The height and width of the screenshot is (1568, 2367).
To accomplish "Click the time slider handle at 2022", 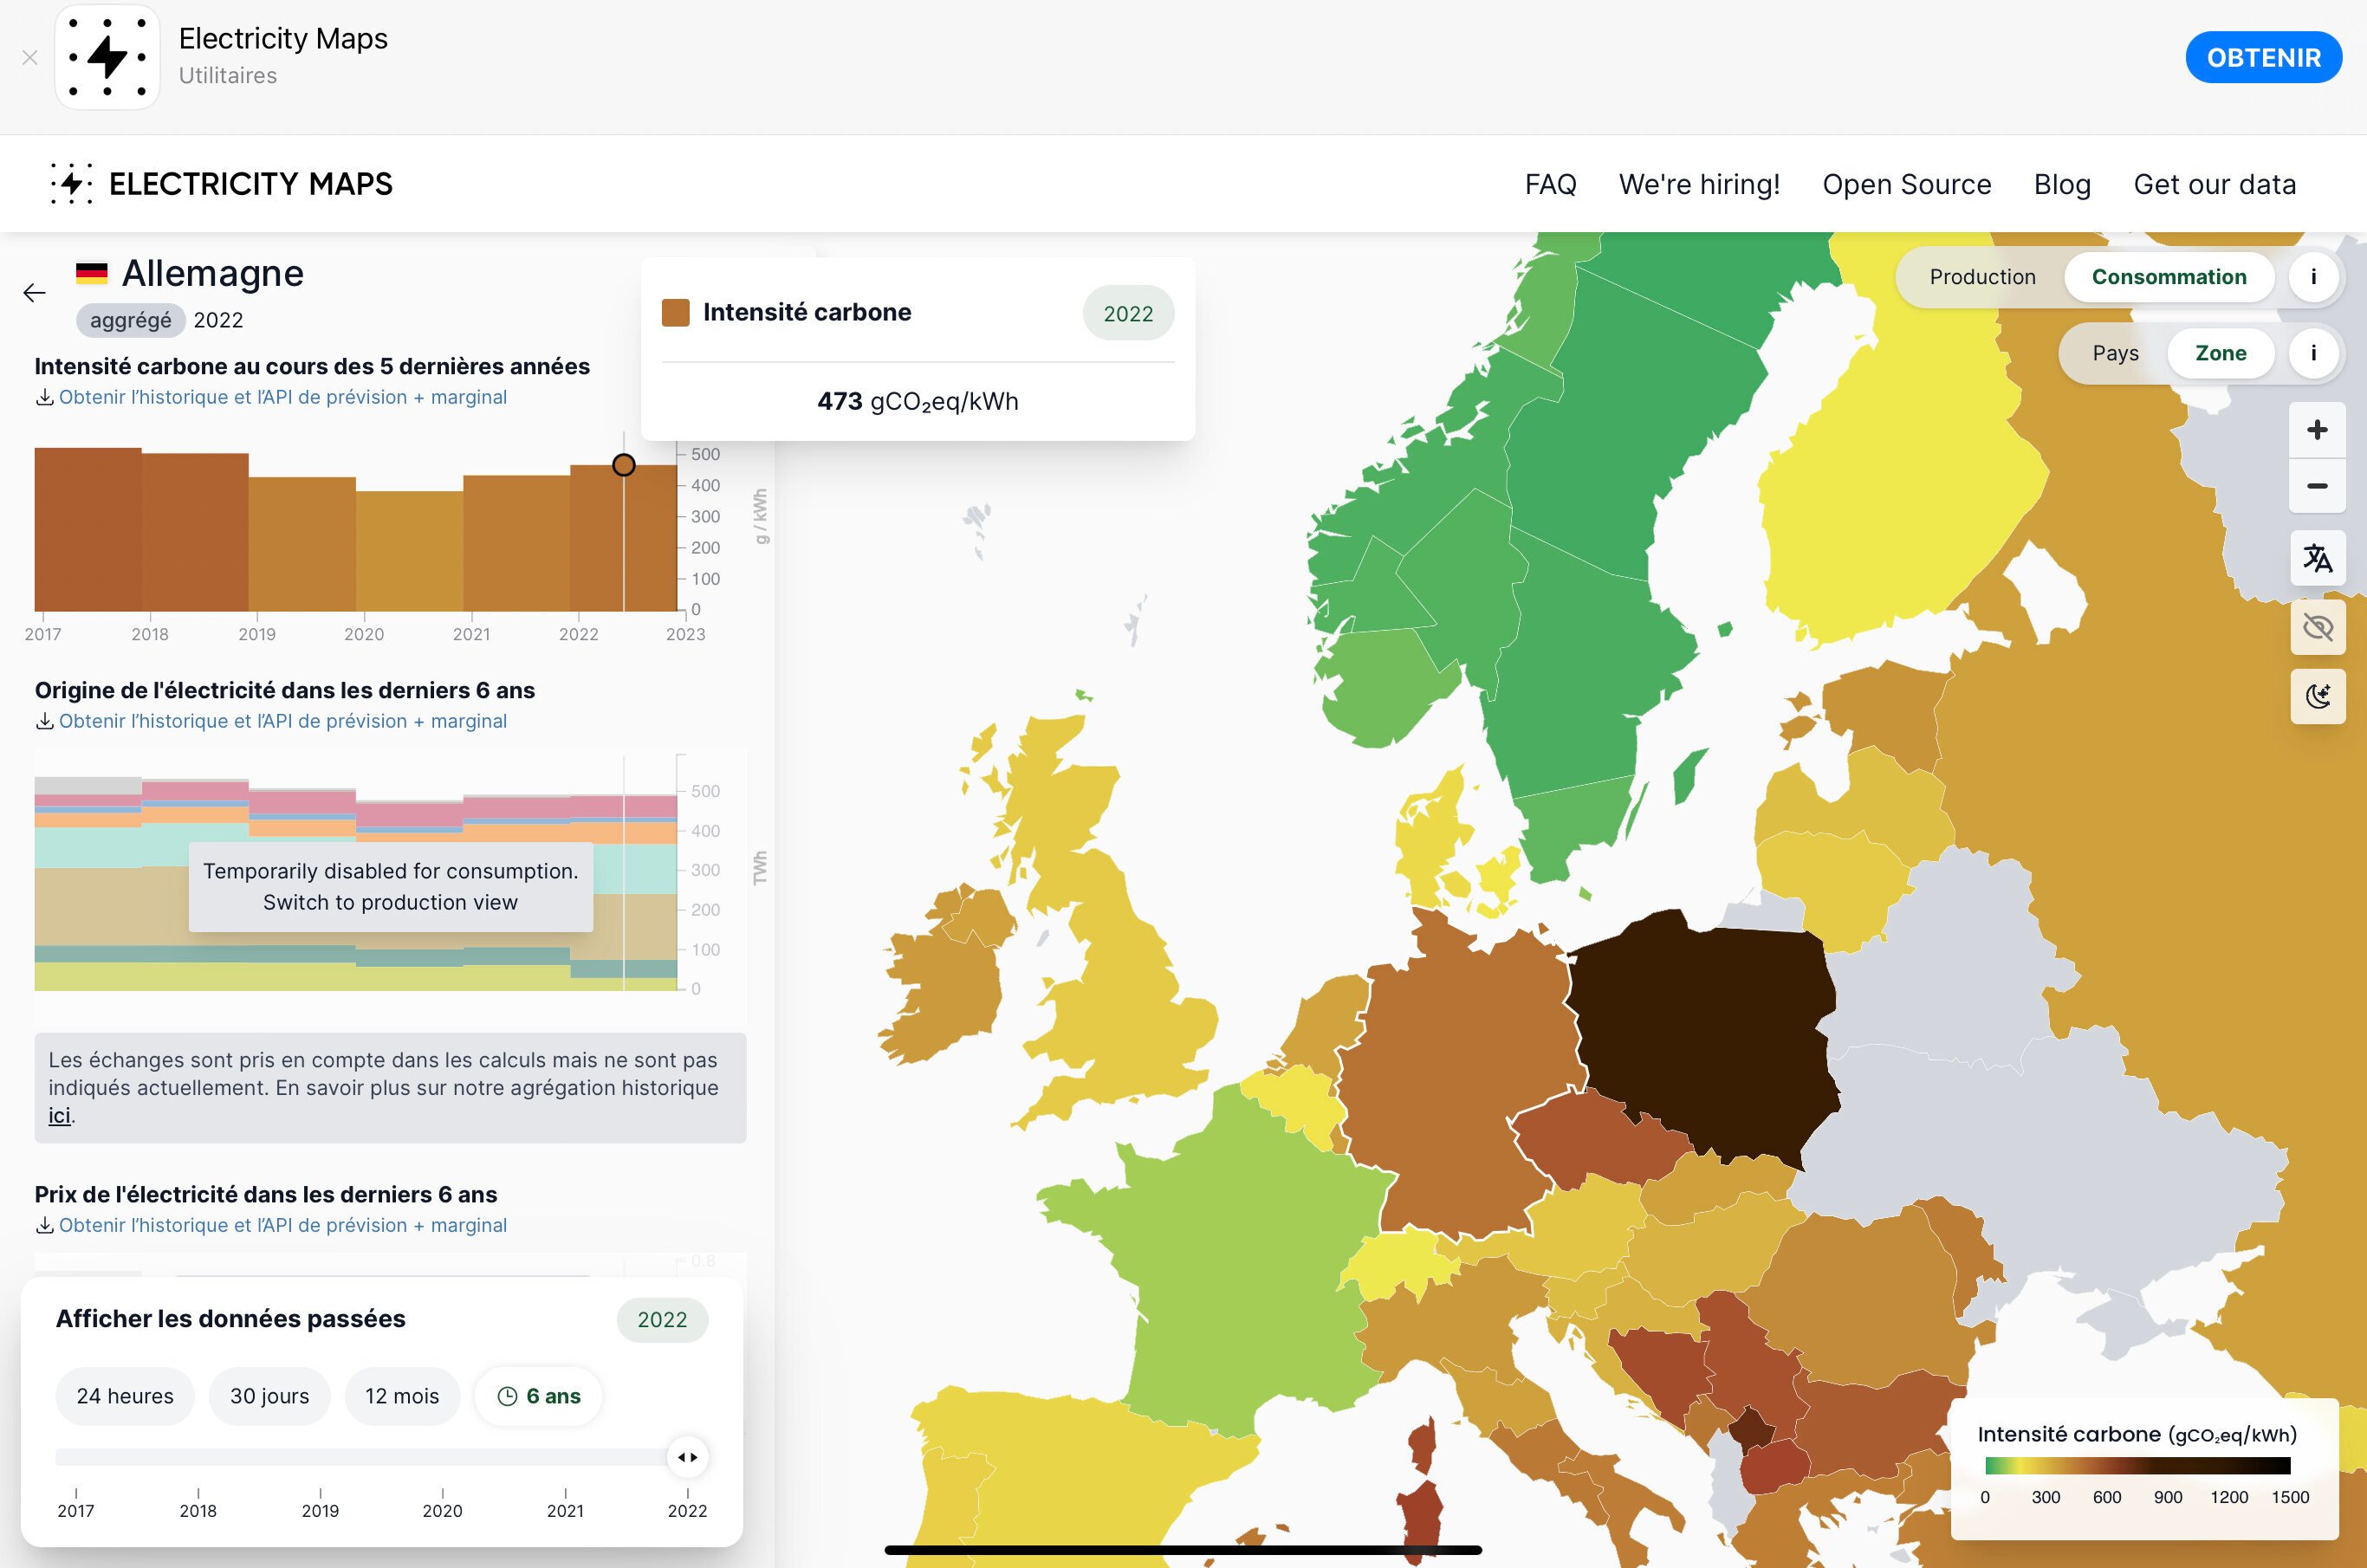I will pos(687,1457).
